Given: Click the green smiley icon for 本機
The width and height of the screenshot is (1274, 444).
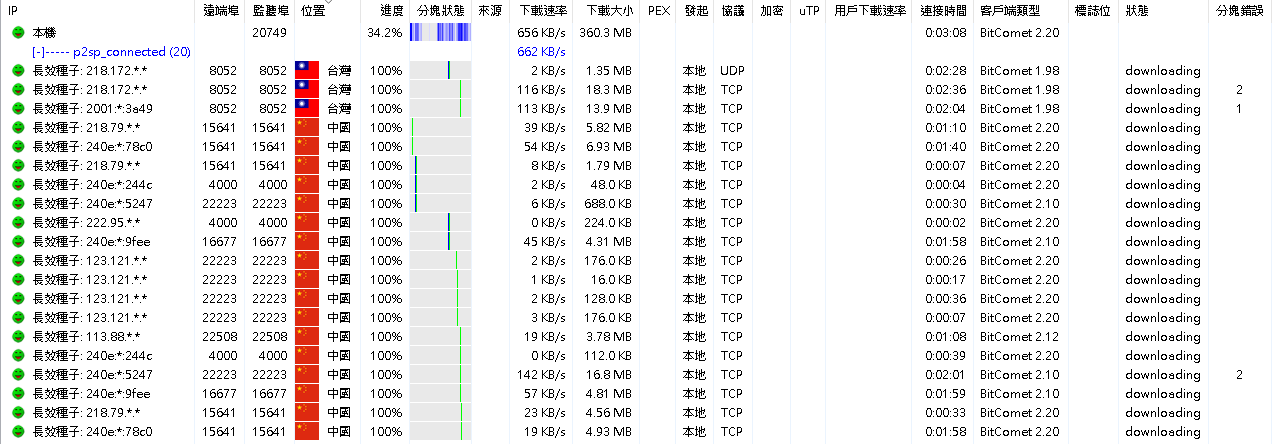Looking at the screenshot, I should (18, 33).
